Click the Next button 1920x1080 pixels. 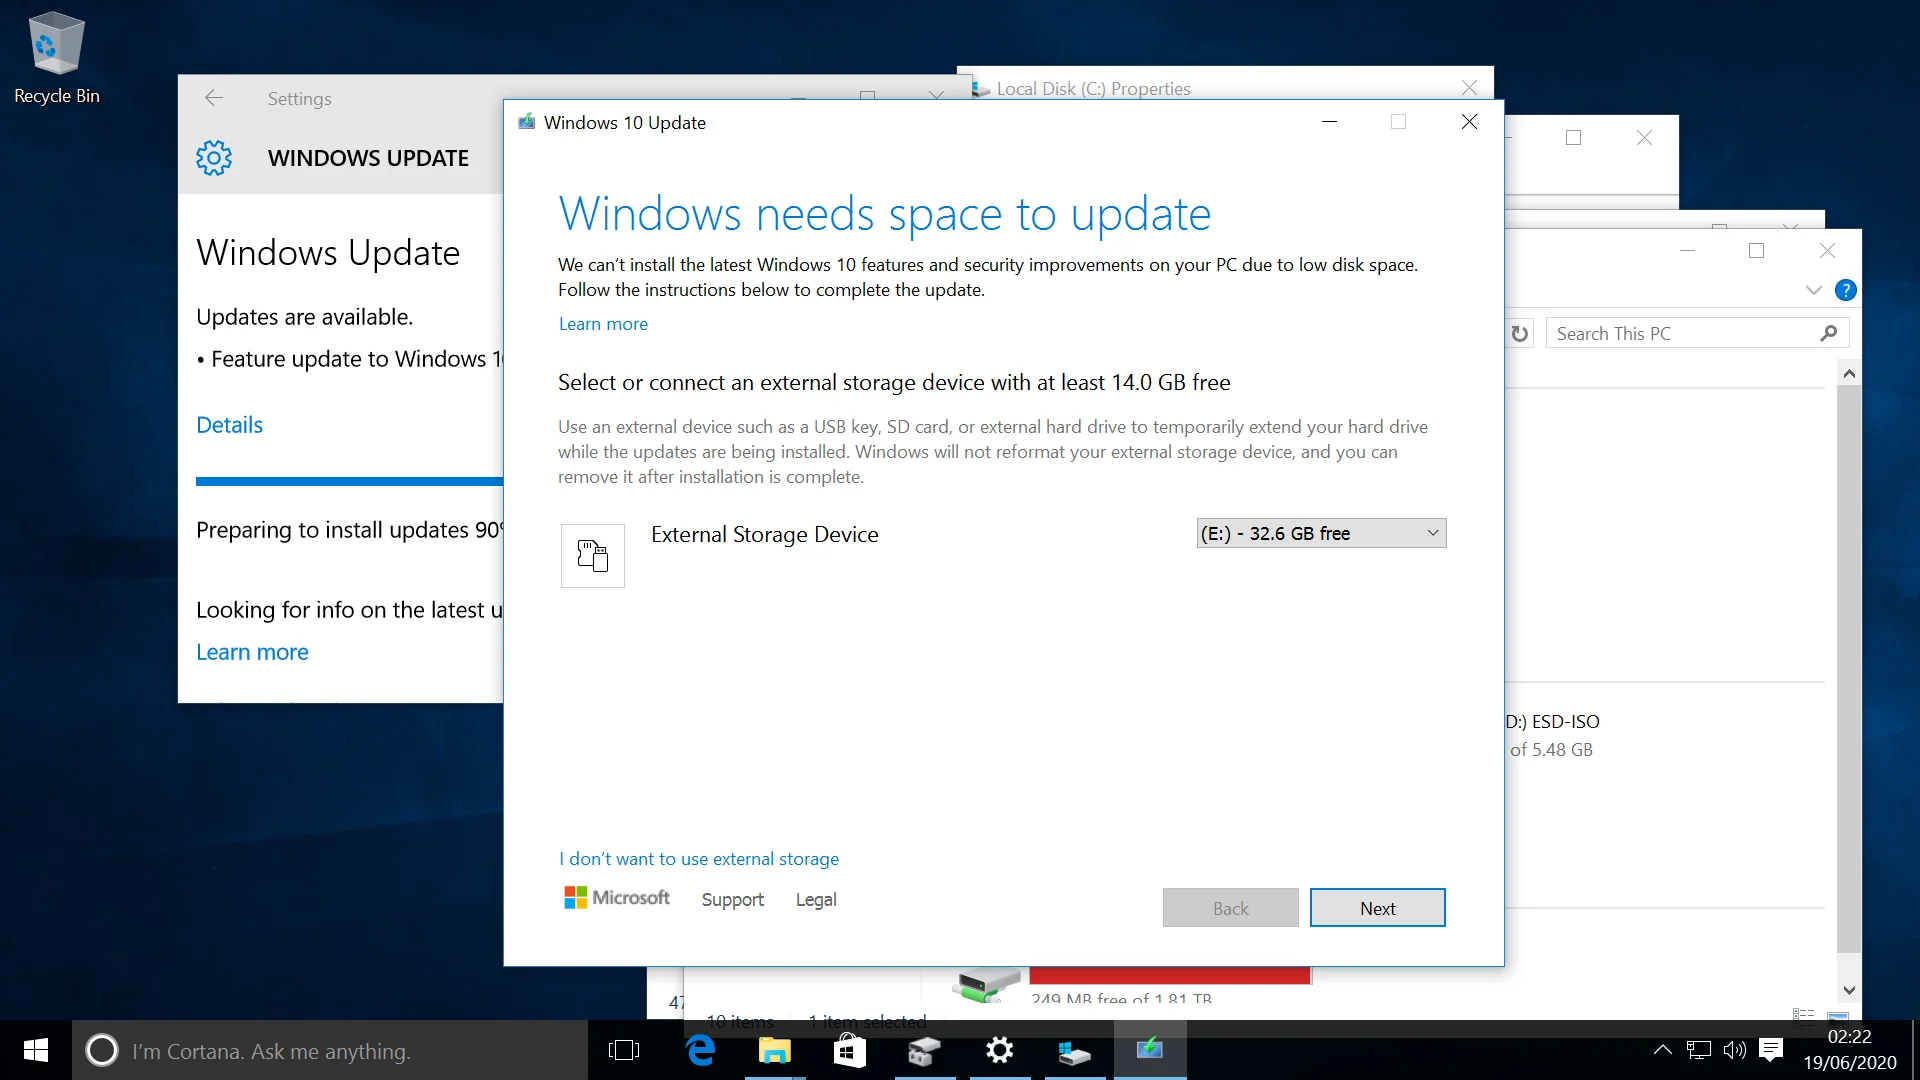[1377, 908]
